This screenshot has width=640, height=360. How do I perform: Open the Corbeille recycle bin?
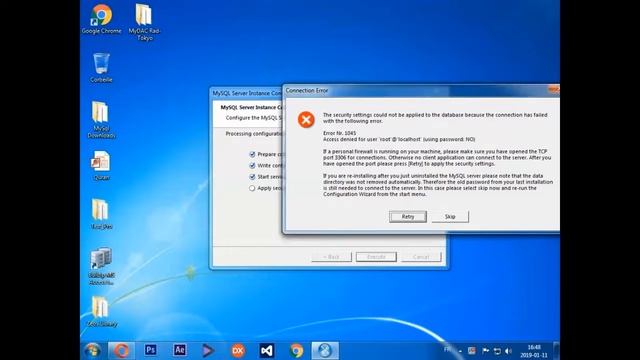[101, 68]
